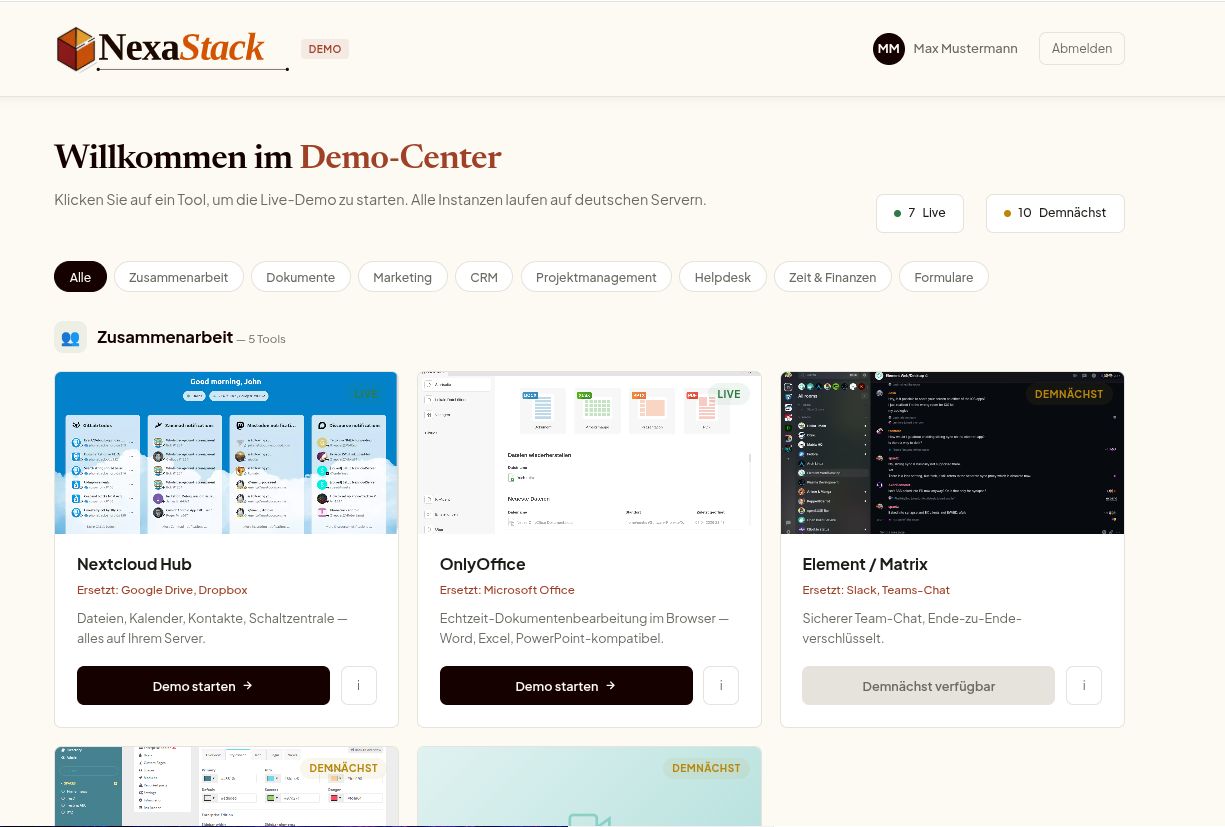Select the Zeit & Finanzen category
The image size is (1225, 827).
(832, 276)
